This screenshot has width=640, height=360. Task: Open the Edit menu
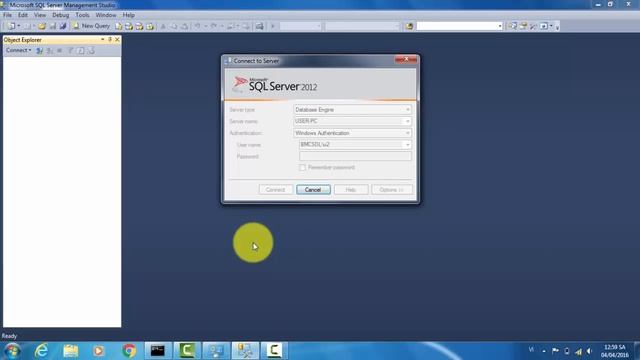tap(22, 15)
